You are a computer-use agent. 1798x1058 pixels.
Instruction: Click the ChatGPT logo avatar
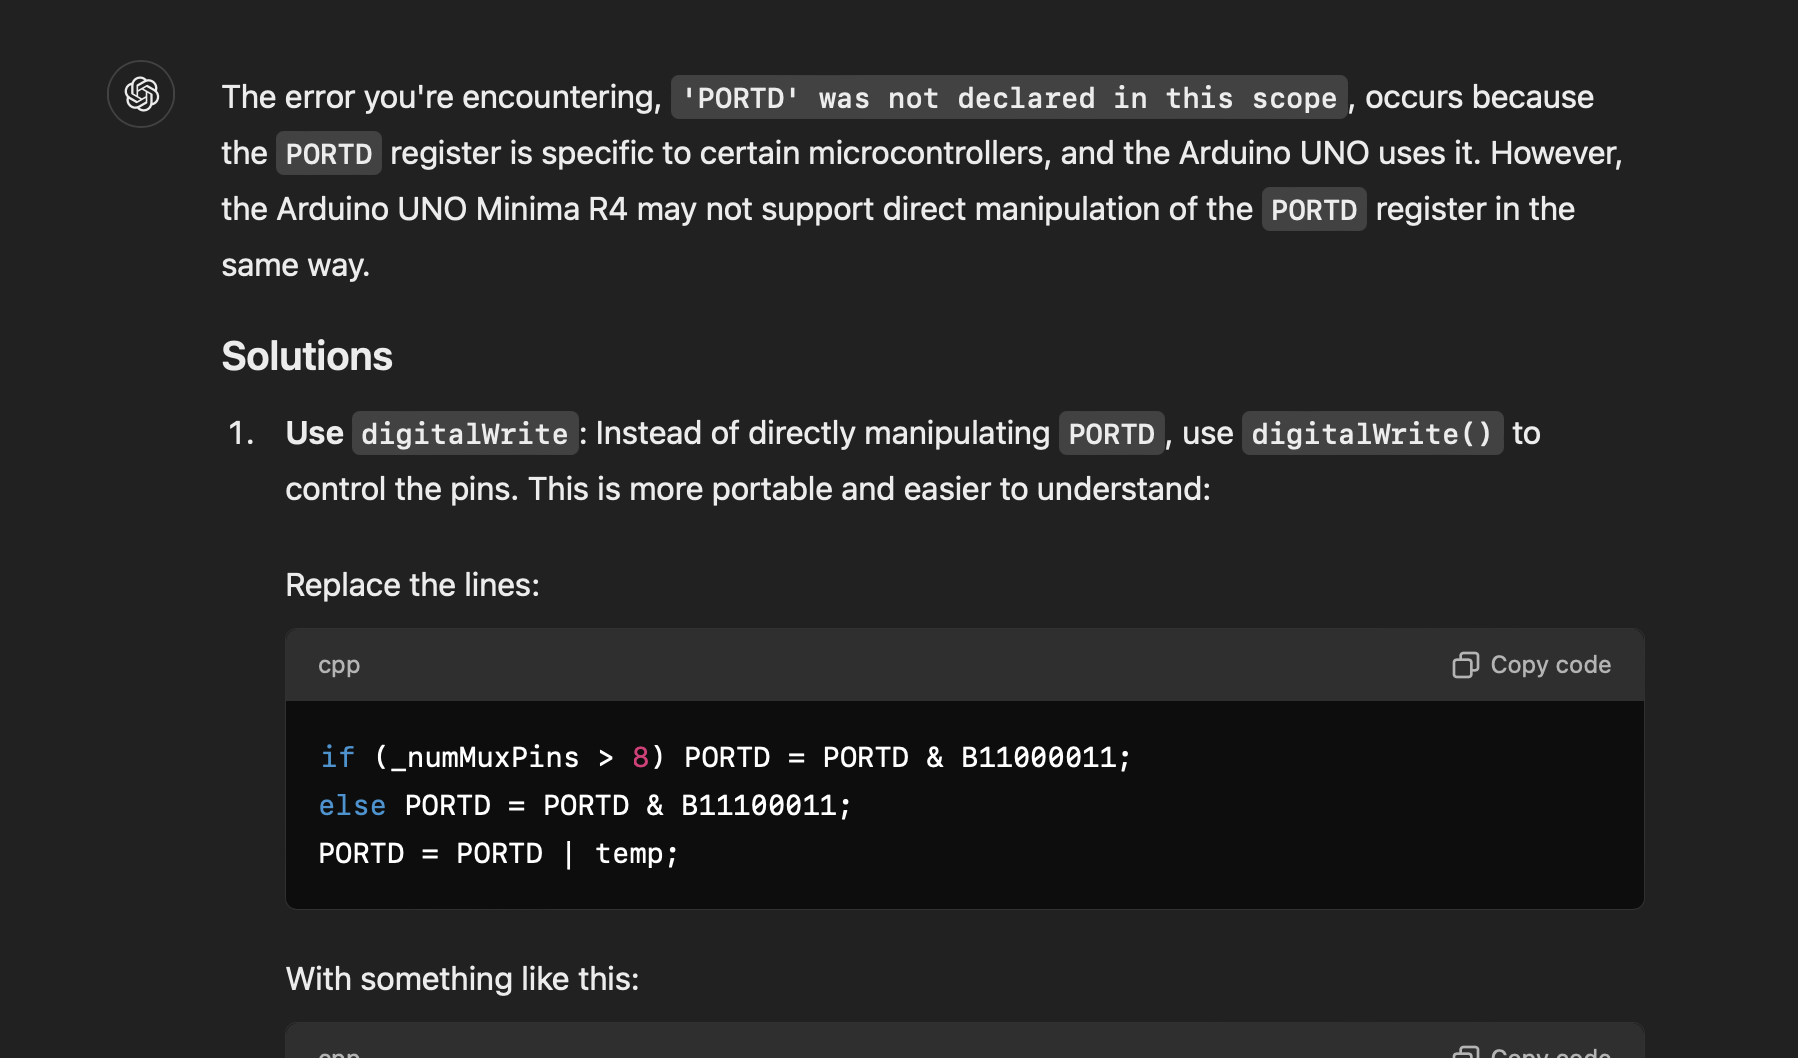pyautogui.click(x=141, y=94)
